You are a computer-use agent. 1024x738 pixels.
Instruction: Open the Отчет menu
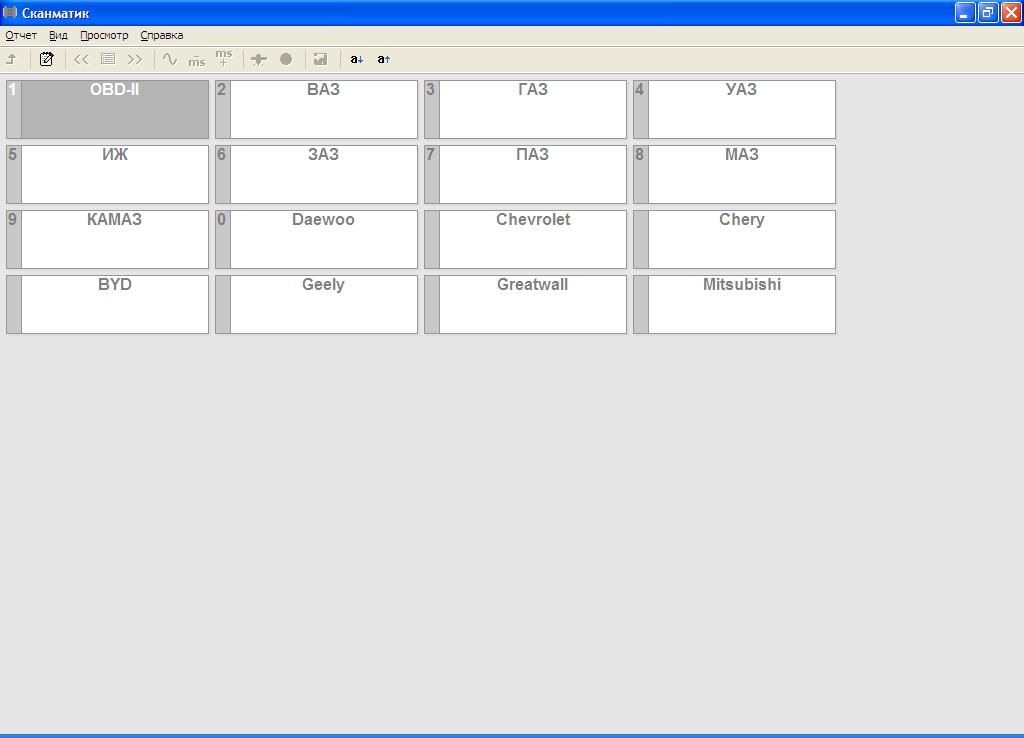[x=21, y=35]
